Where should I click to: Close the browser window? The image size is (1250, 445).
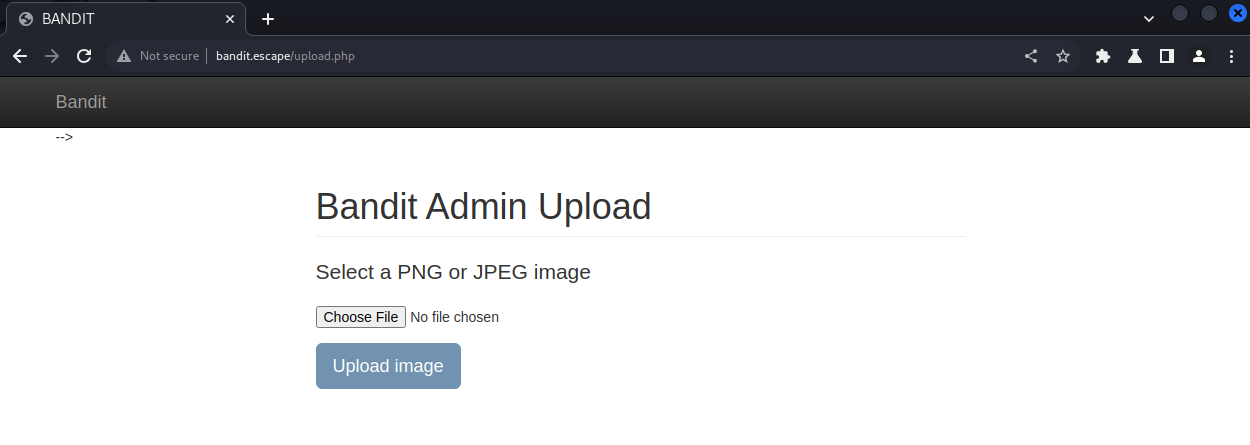(1238, 13)
